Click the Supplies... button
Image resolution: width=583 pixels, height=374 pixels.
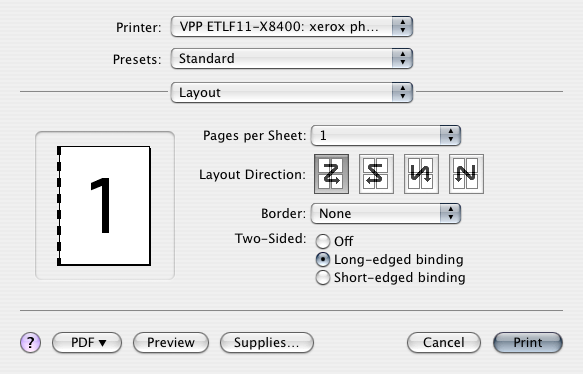[x=267, y=342]
